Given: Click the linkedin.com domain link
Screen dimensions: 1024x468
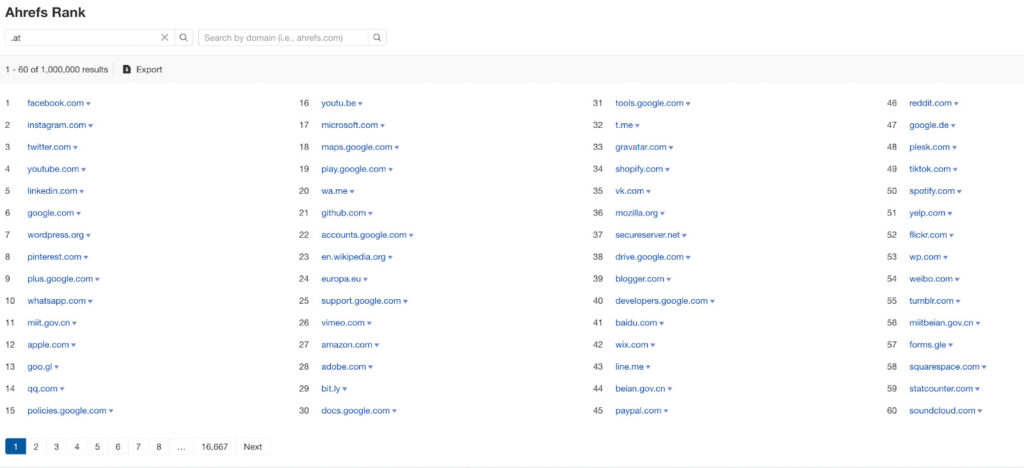Looking at the screenshot, I should coord(52,191).
